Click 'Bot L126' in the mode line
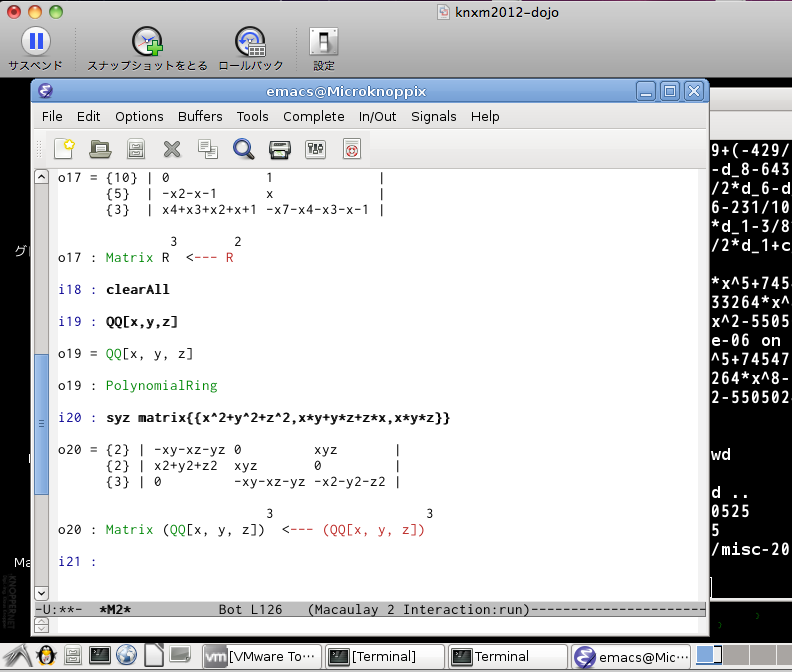This screenshot has height=672, width=792. click(250, 609)
